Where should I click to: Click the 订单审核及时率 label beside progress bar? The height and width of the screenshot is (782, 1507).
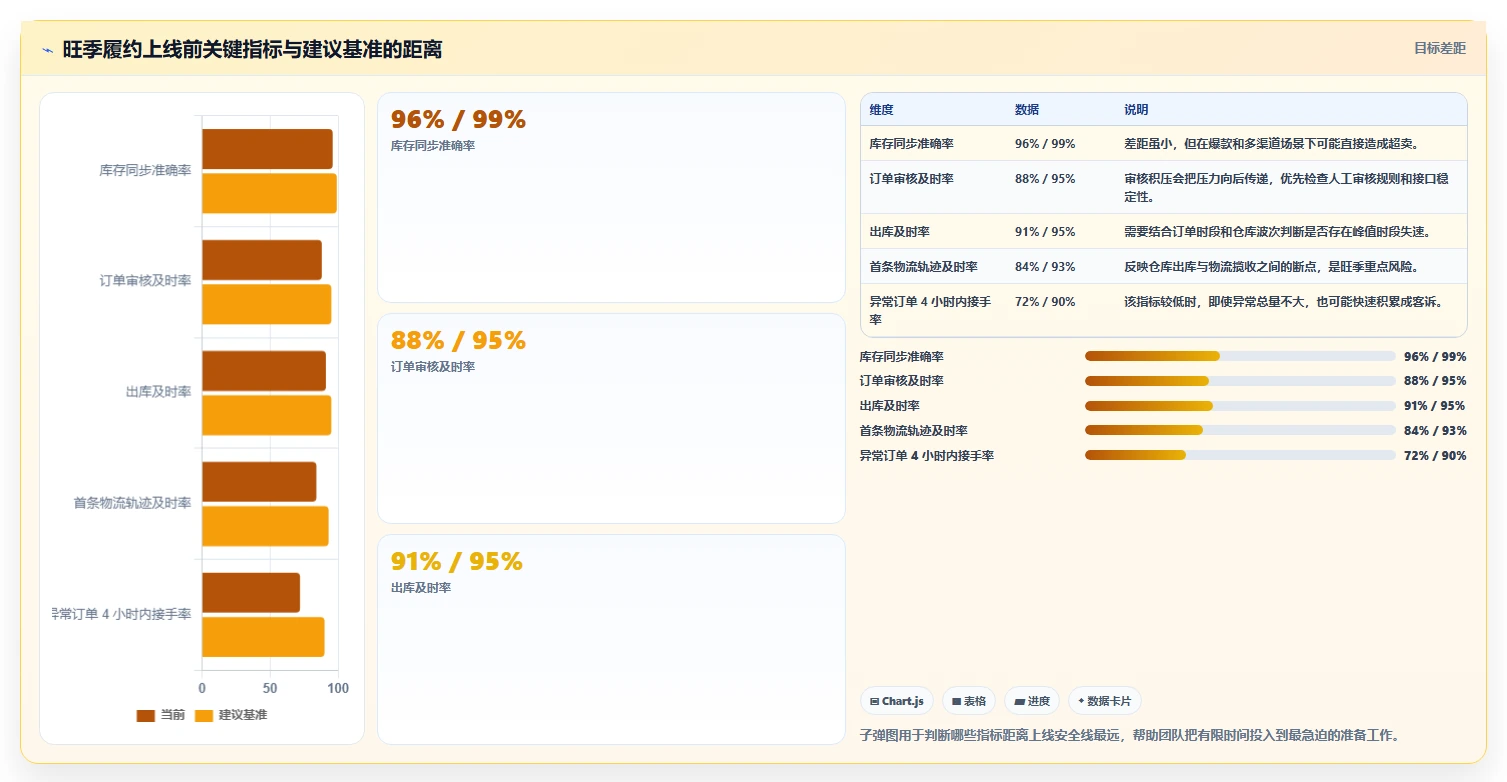click(x=902, y=381)
